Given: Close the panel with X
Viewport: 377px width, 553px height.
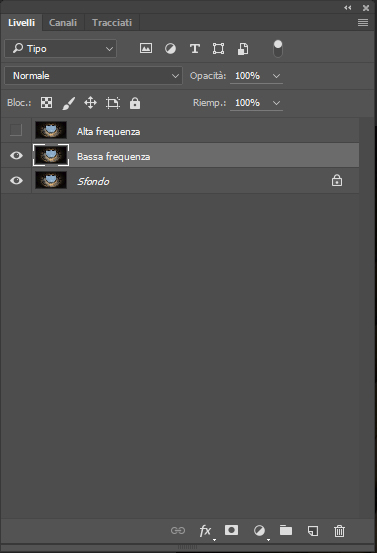Looking at the screenshot, I should [x=366, y=8].
